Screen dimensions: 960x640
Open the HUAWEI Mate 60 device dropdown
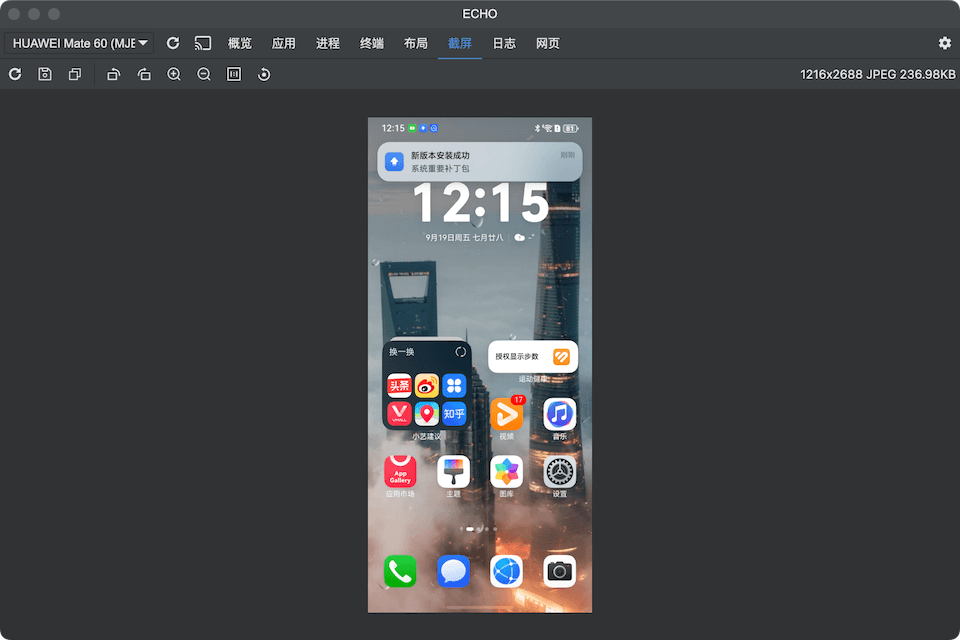[78, 43]
